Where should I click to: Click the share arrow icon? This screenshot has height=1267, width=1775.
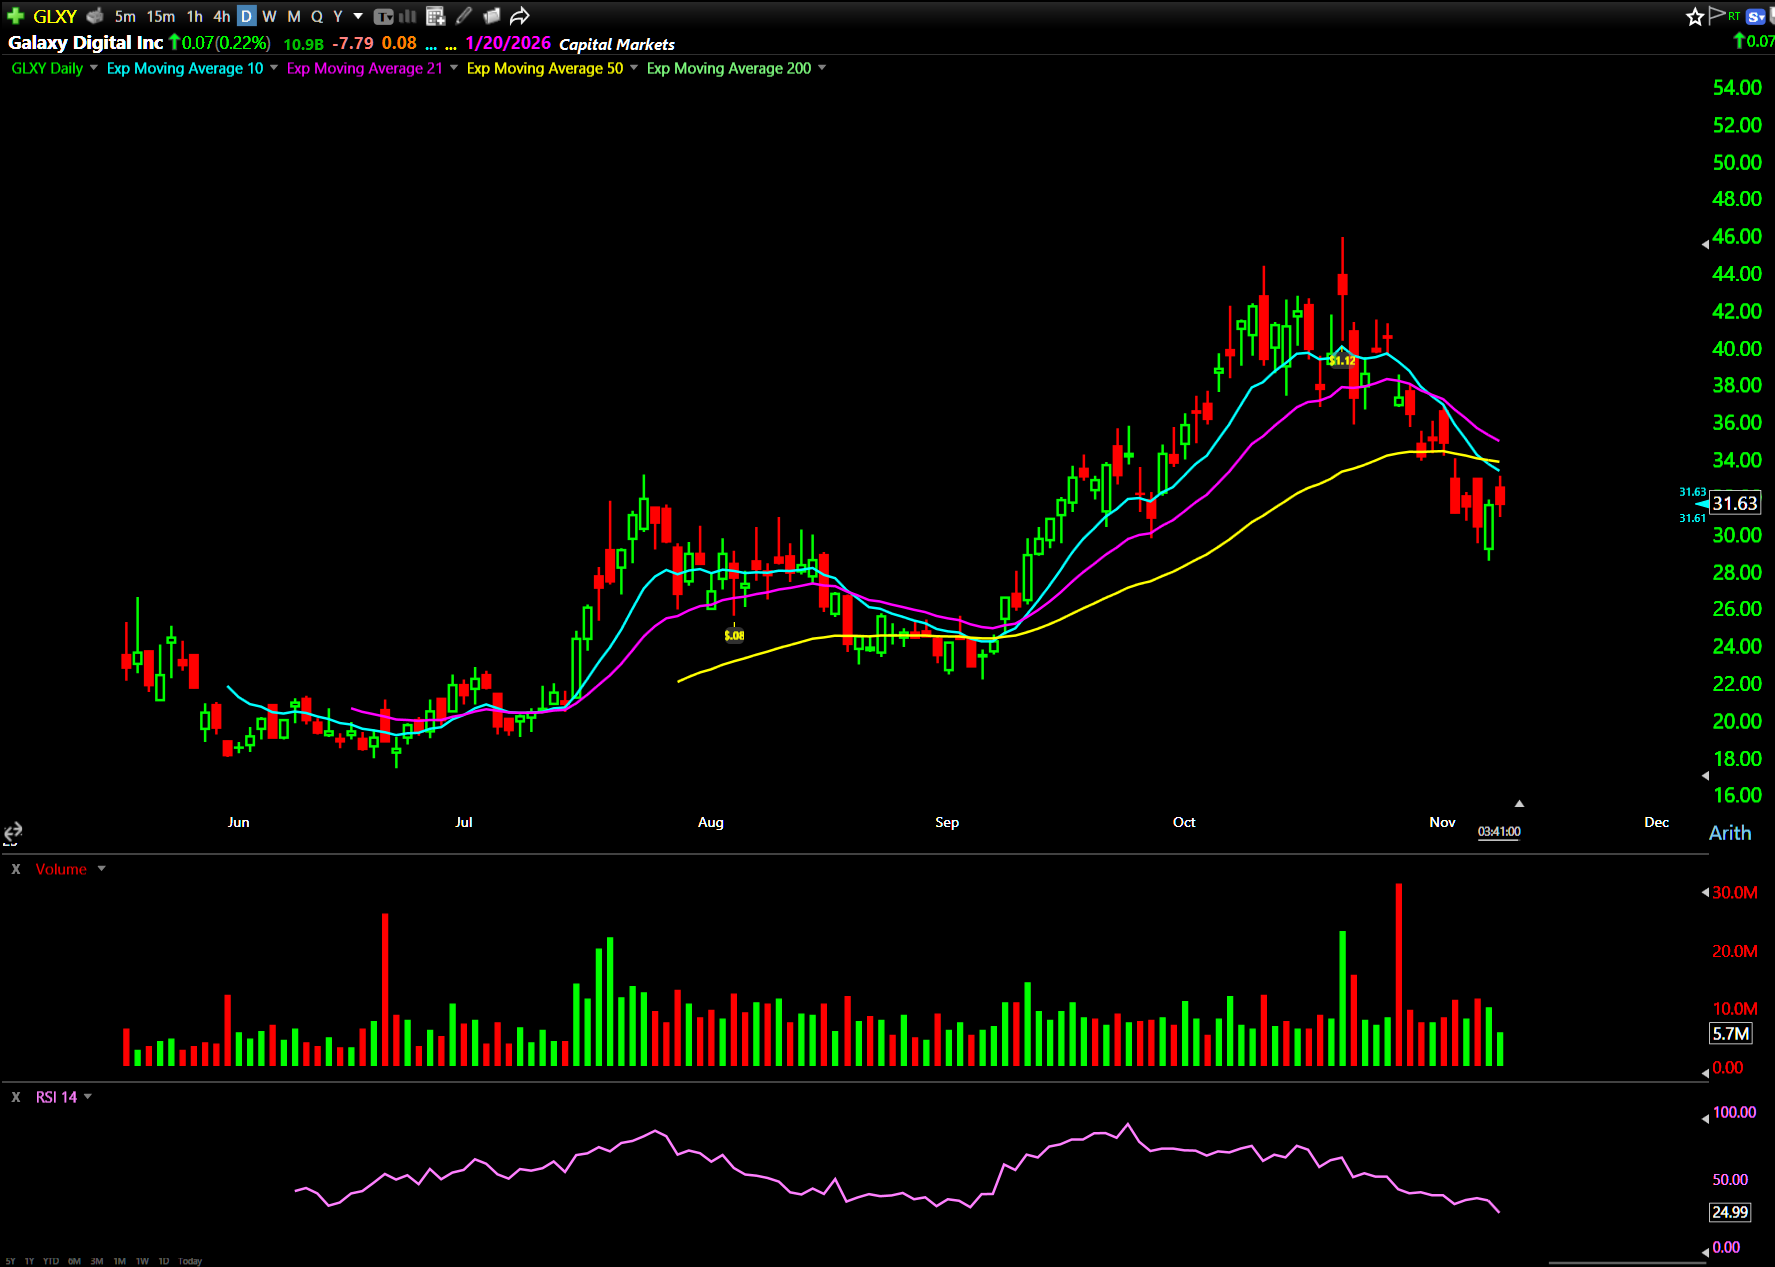(519, 16)
